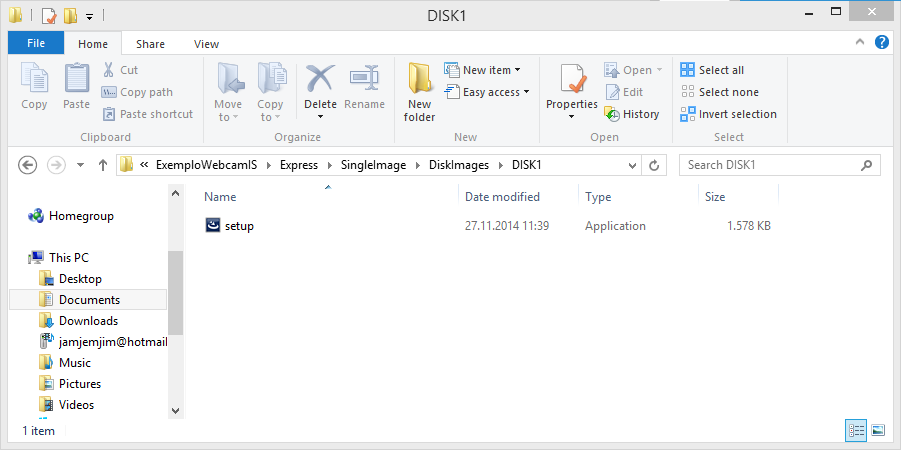Click Open in the Open group

633,70
